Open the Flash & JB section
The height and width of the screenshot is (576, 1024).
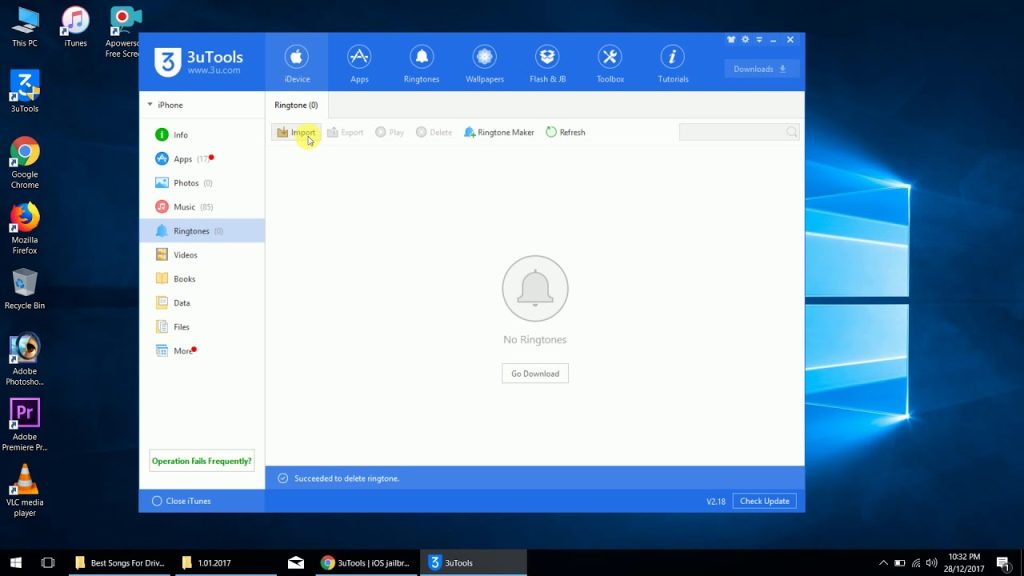click(x=547, y=64)
